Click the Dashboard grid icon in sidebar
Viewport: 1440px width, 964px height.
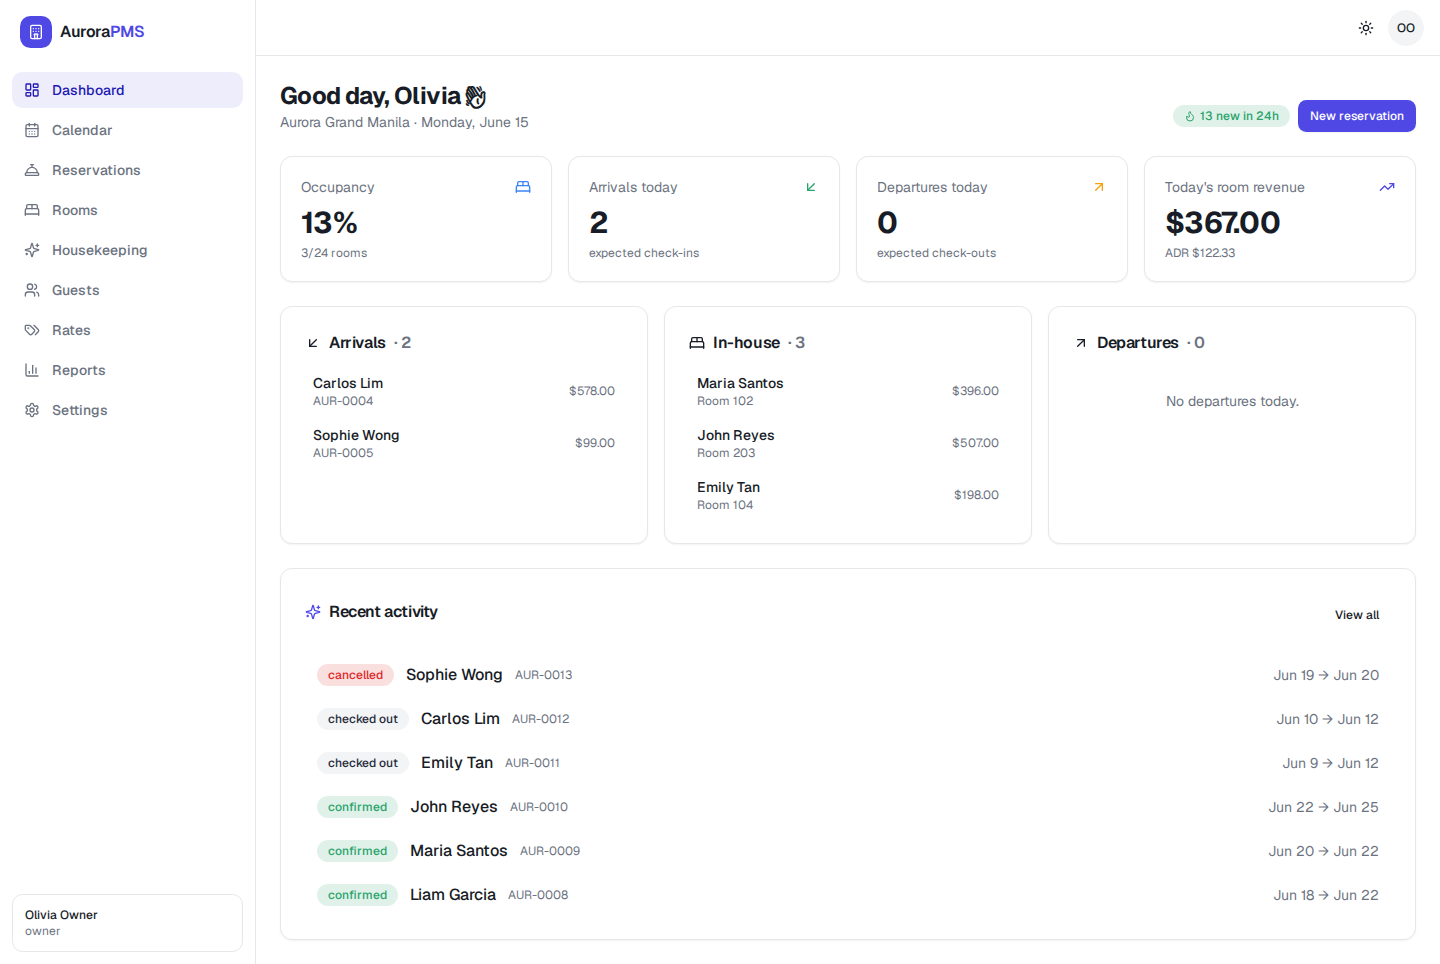click(32, 90)
